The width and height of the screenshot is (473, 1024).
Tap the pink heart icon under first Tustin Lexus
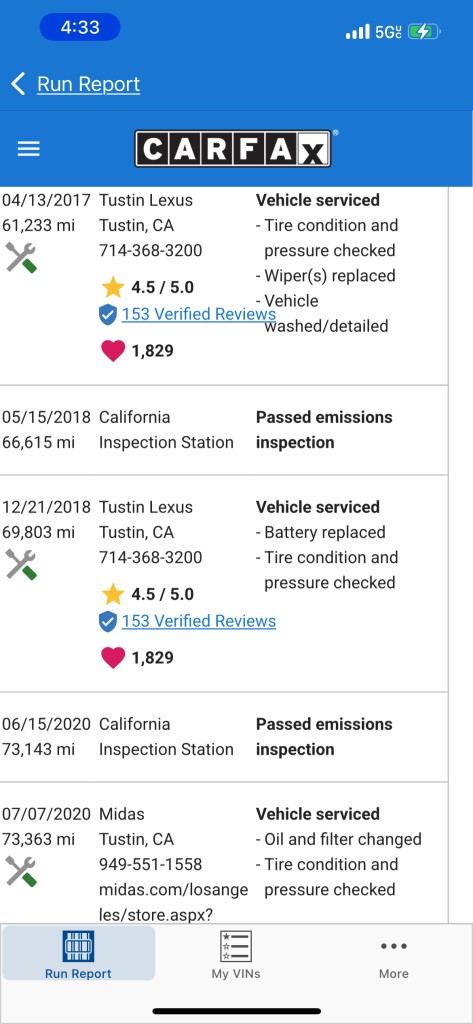(113, 351)
